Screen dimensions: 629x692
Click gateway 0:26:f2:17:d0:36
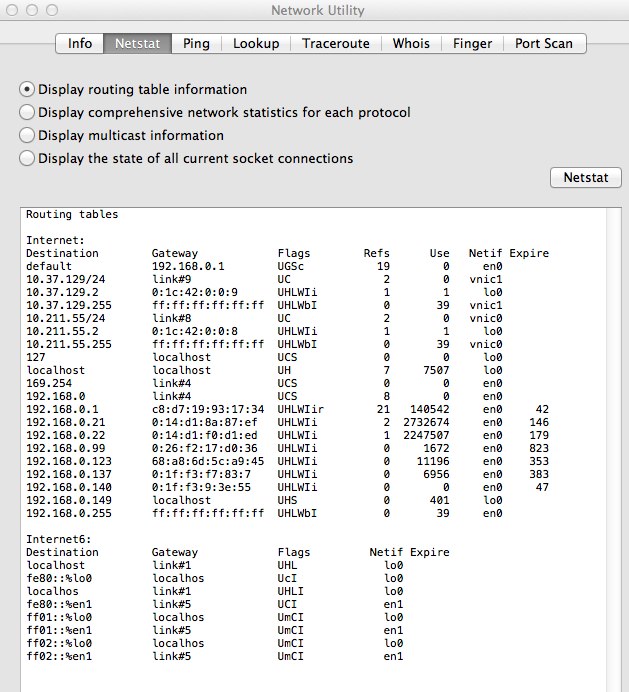tap(205, 448)
